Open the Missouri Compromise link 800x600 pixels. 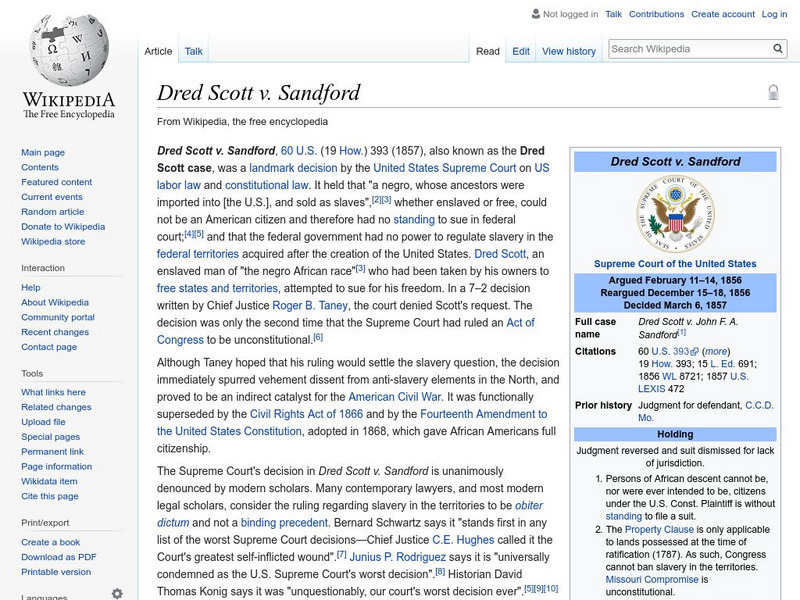652,580
